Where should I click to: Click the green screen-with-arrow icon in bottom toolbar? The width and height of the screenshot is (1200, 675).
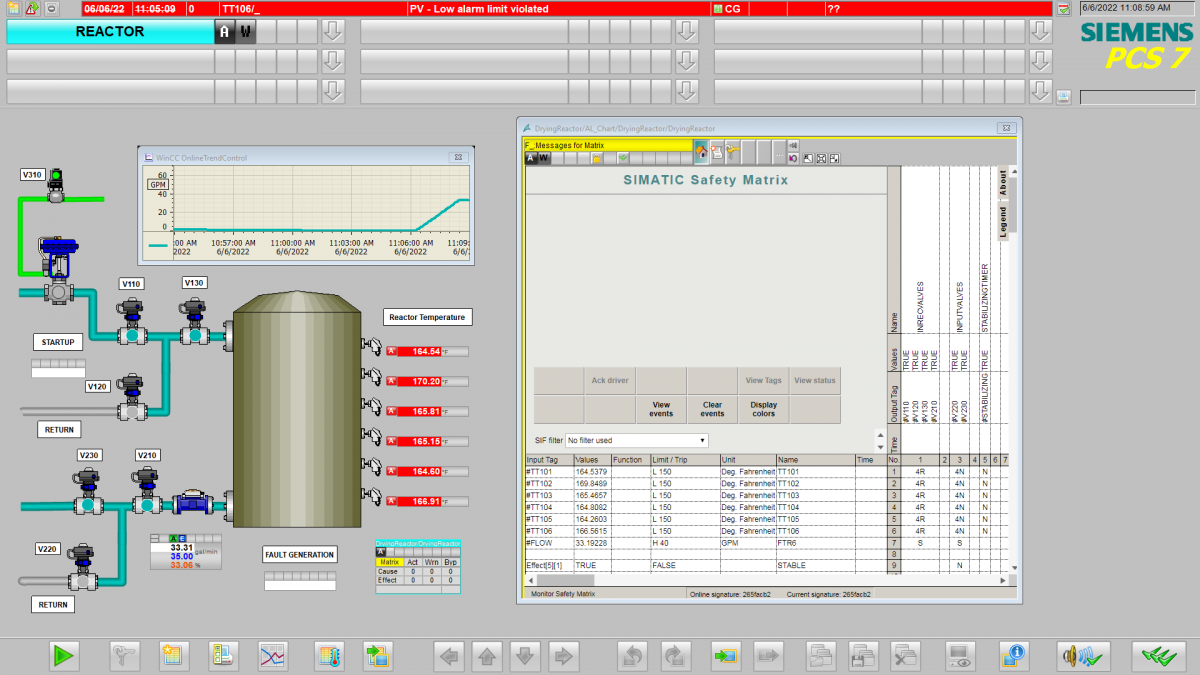point(724,656)
